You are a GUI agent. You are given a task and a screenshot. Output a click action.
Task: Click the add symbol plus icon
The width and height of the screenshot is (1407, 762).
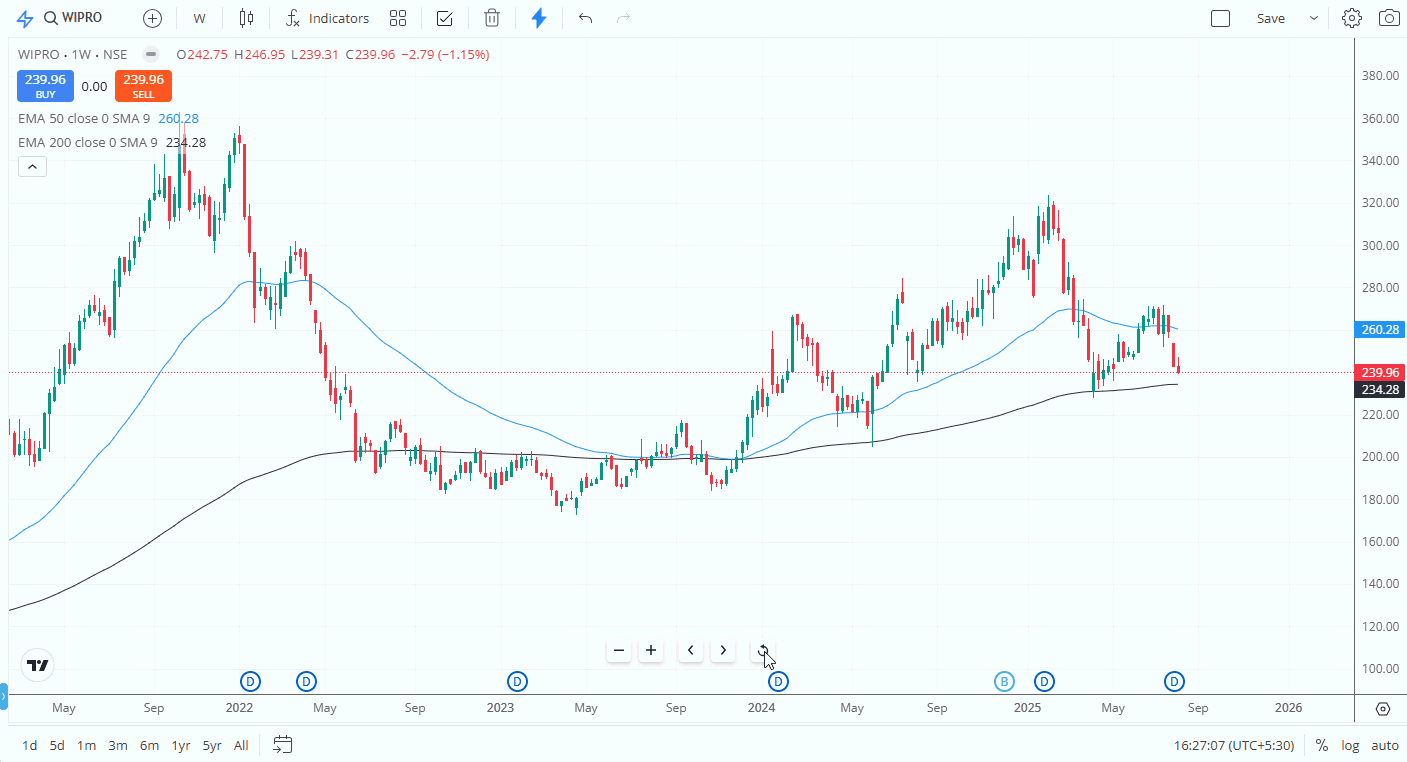click(152, 18)
